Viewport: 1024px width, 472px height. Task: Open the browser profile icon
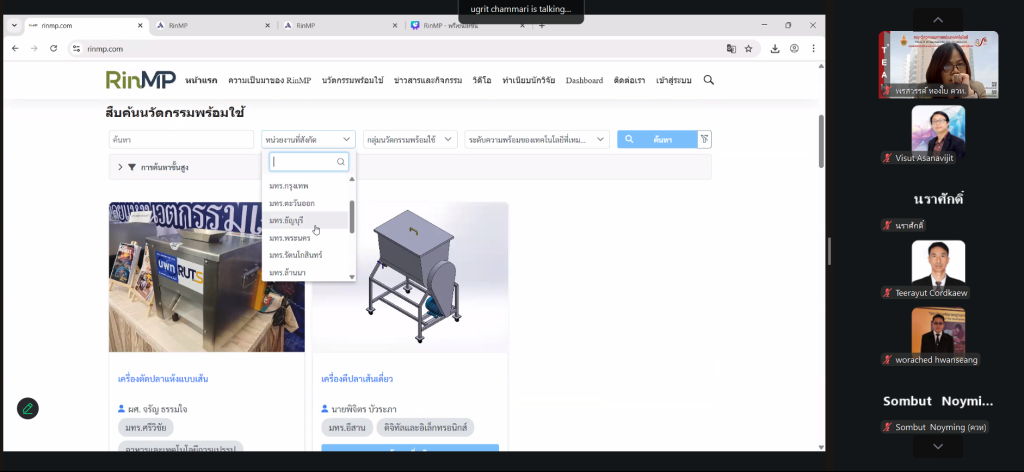coord(794,48)
